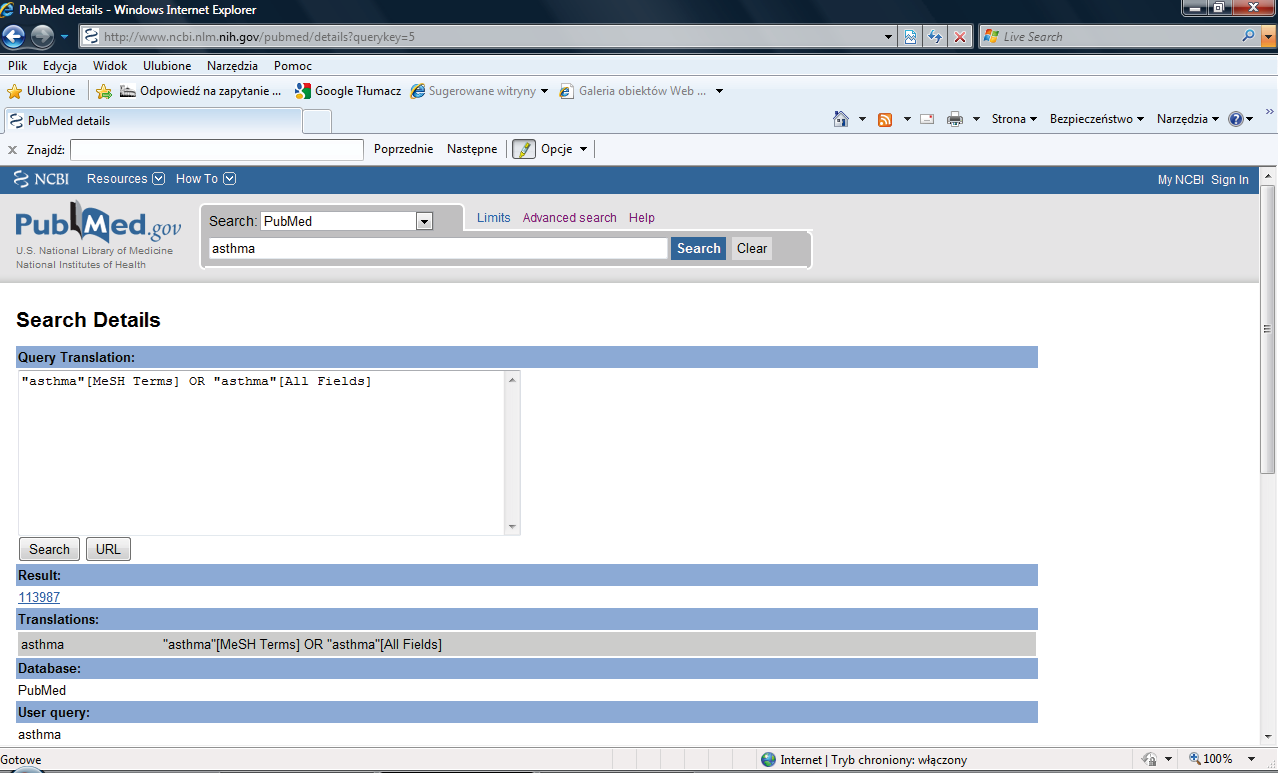
Task: Open 'Odpowiedź na zapytanie' favorites link
Action: (x=201, y=91)
